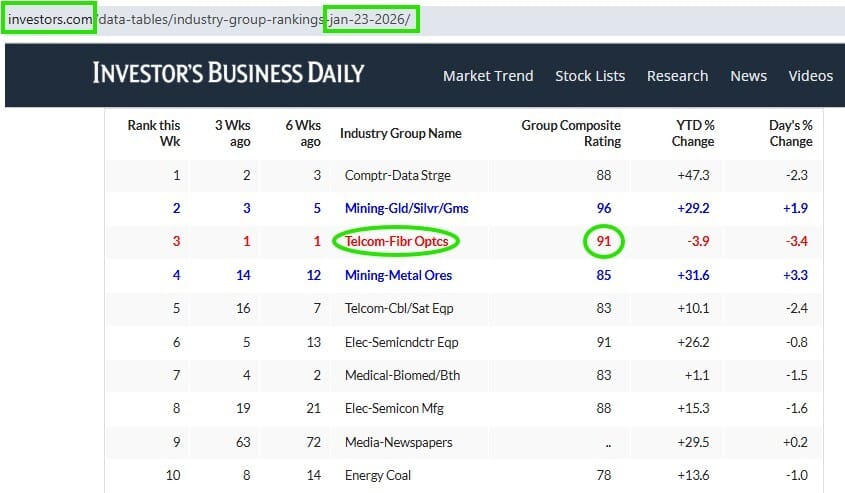845x493 pixels.
Task: Click the 3 Wks ago column header
Action: click(233, 133)
